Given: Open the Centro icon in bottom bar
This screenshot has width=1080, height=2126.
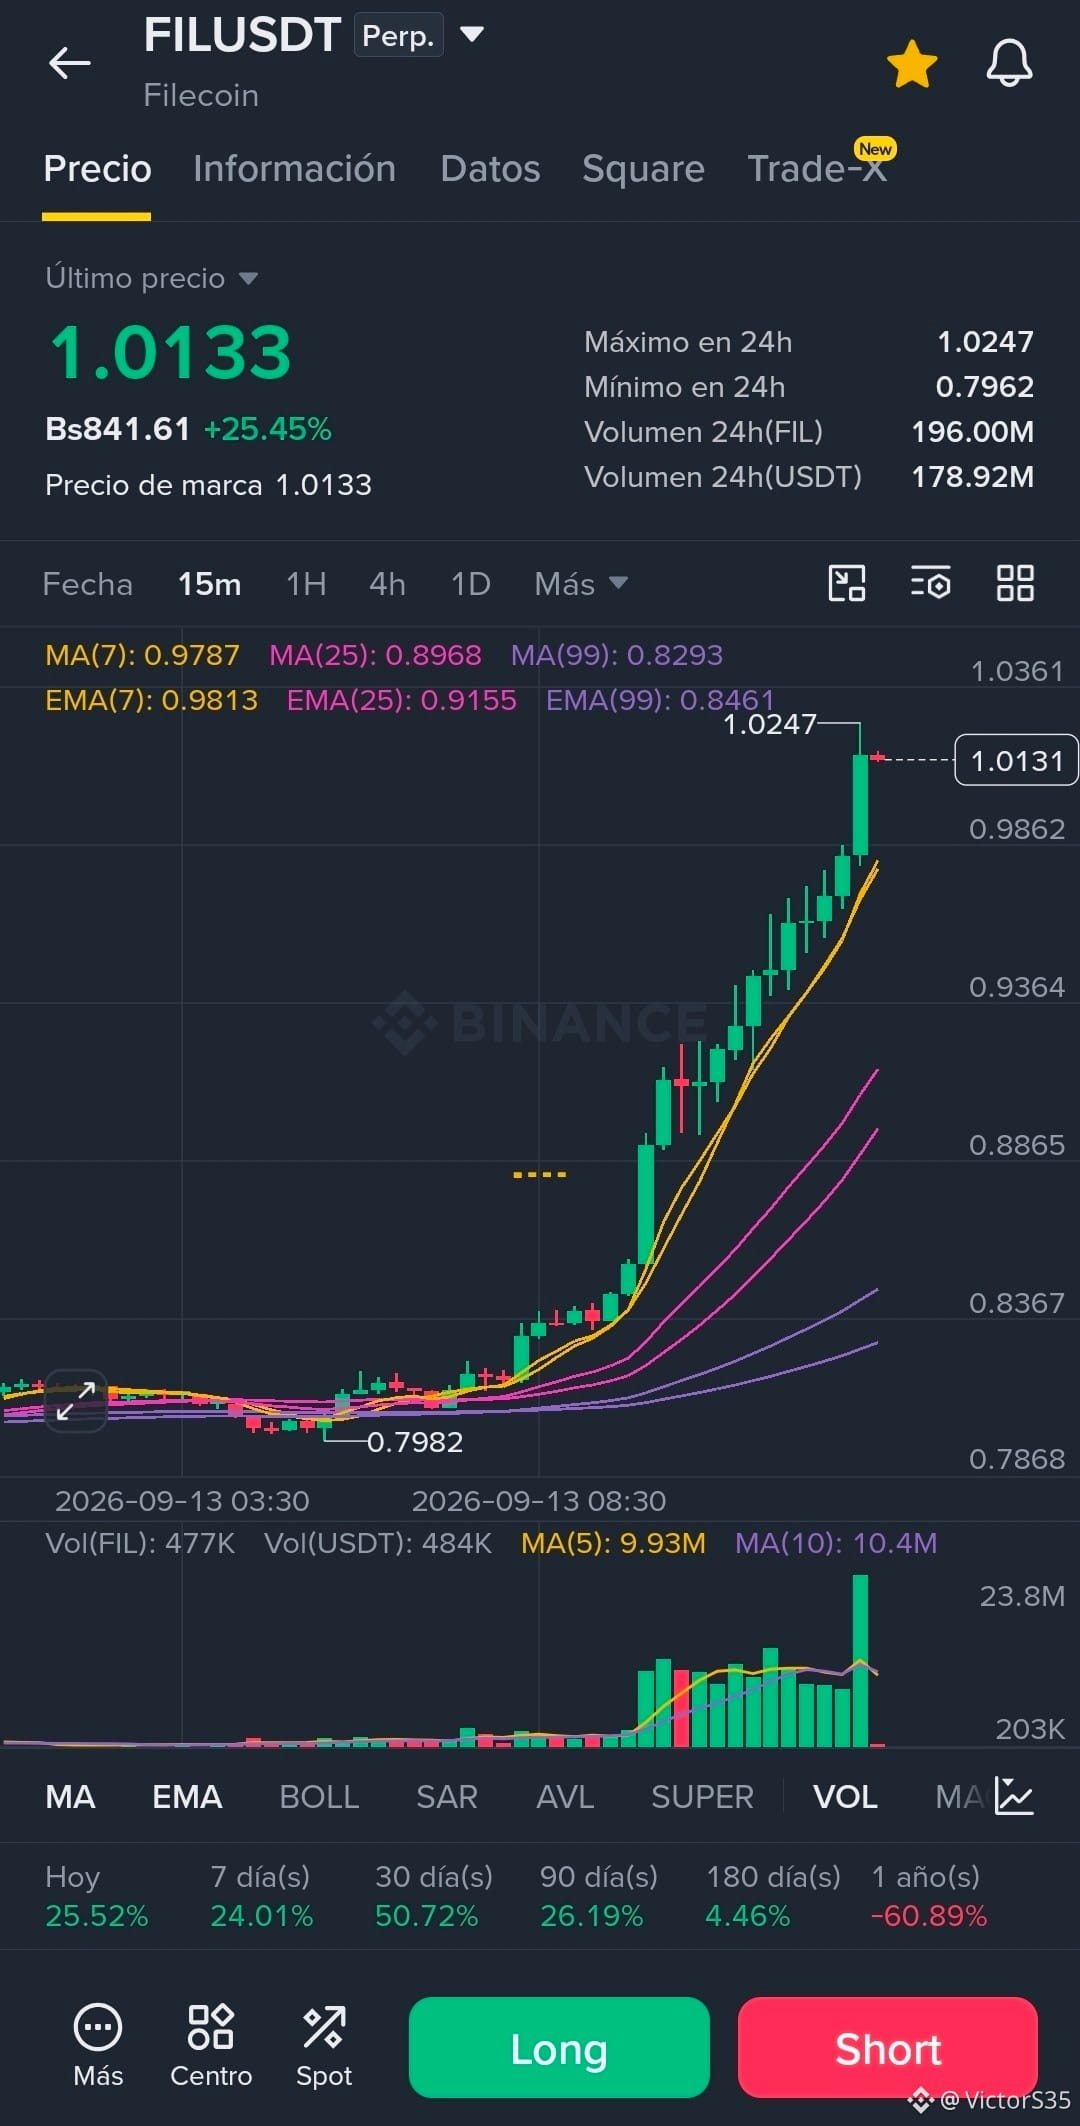Looking at the screenshot, I should (211, 2046).
